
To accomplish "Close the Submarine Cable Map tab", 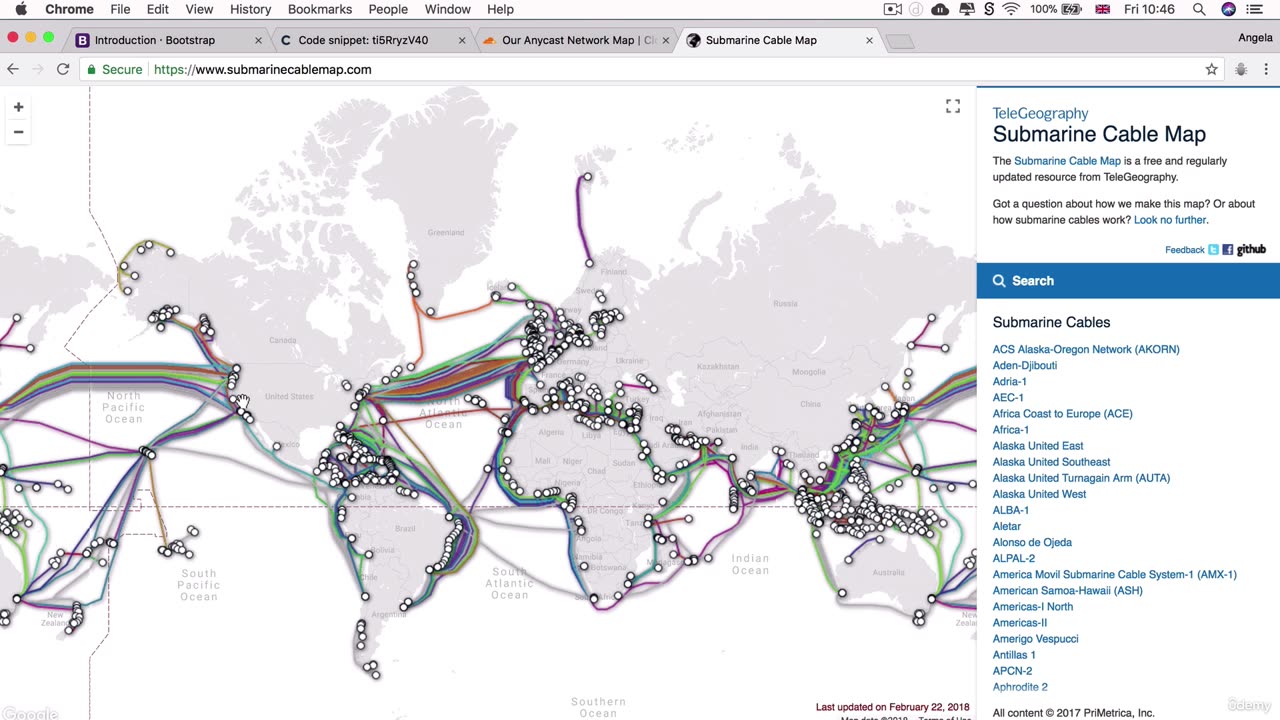I will pos(869,40).
